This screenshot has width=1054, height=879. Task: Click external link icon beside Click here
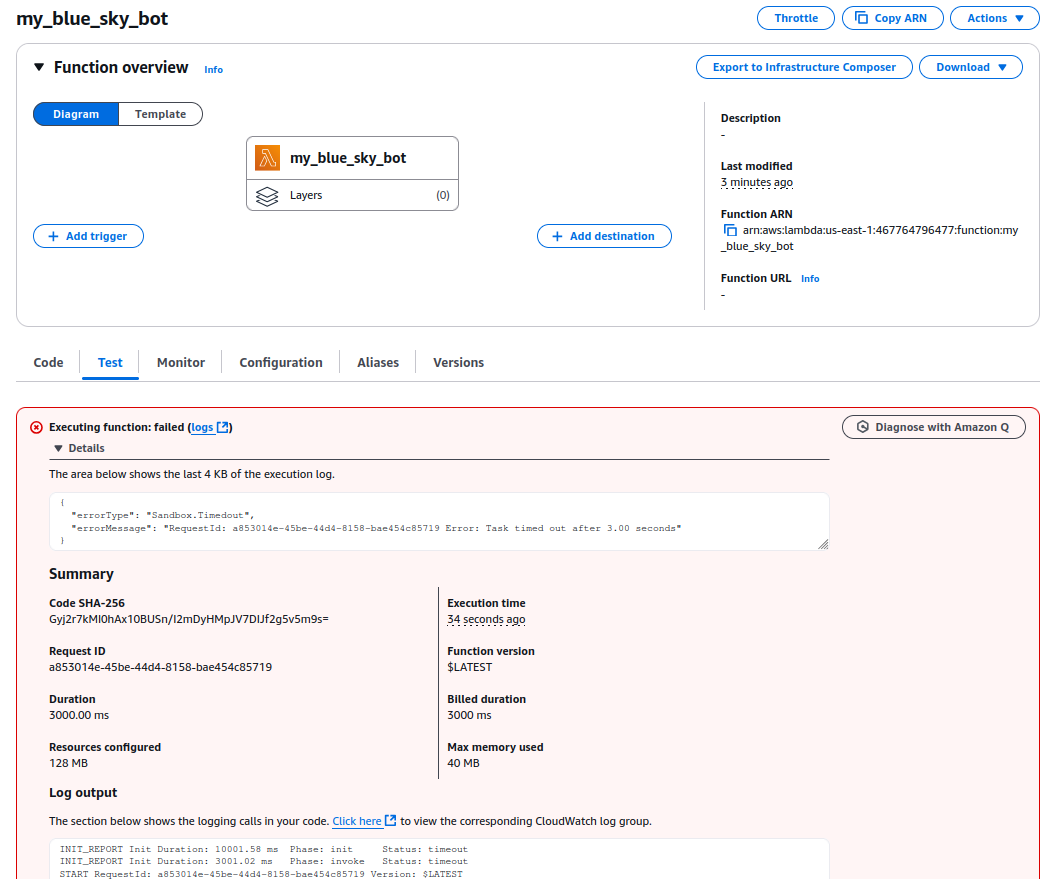coord(390,821)
